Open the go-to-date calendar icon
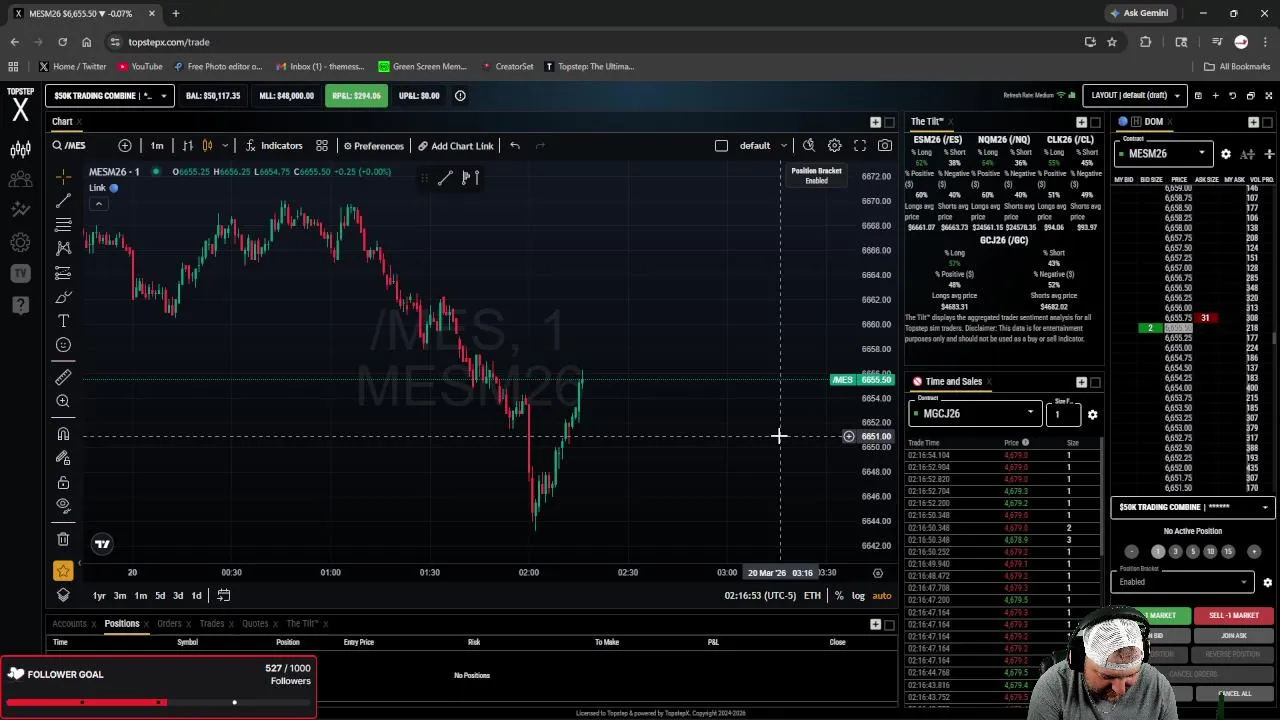This screenshot has width=1280, height=720. point(224,596)
